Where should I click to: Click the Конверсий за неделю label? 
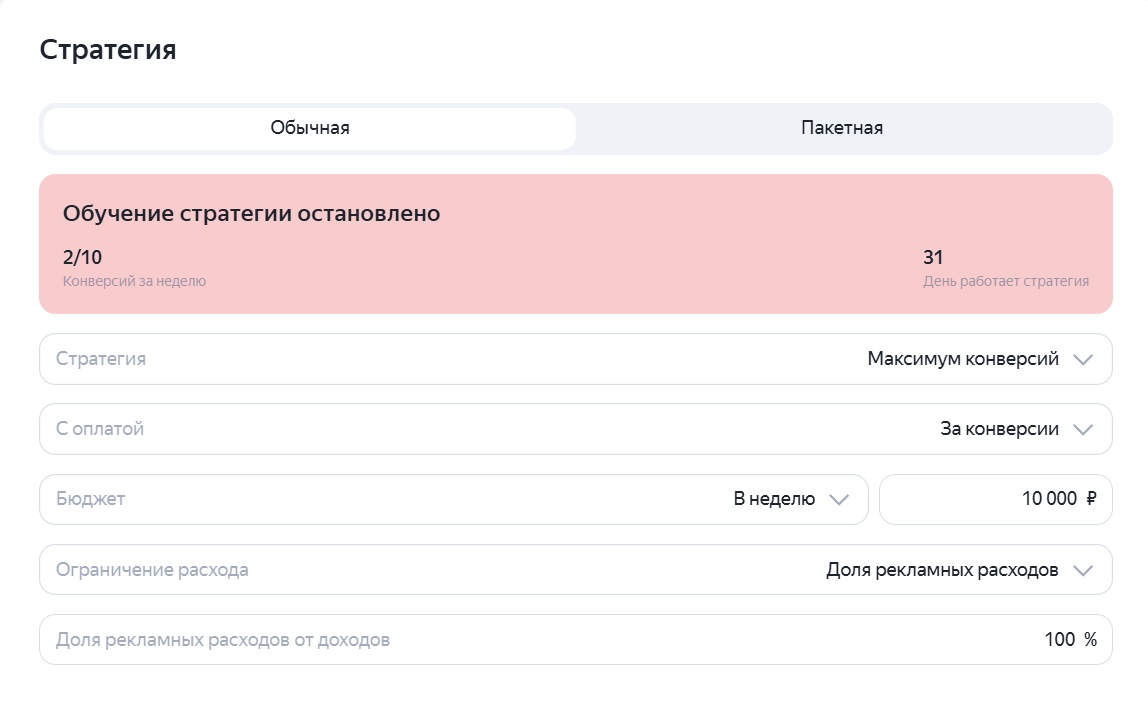click(x=134, y=281)
